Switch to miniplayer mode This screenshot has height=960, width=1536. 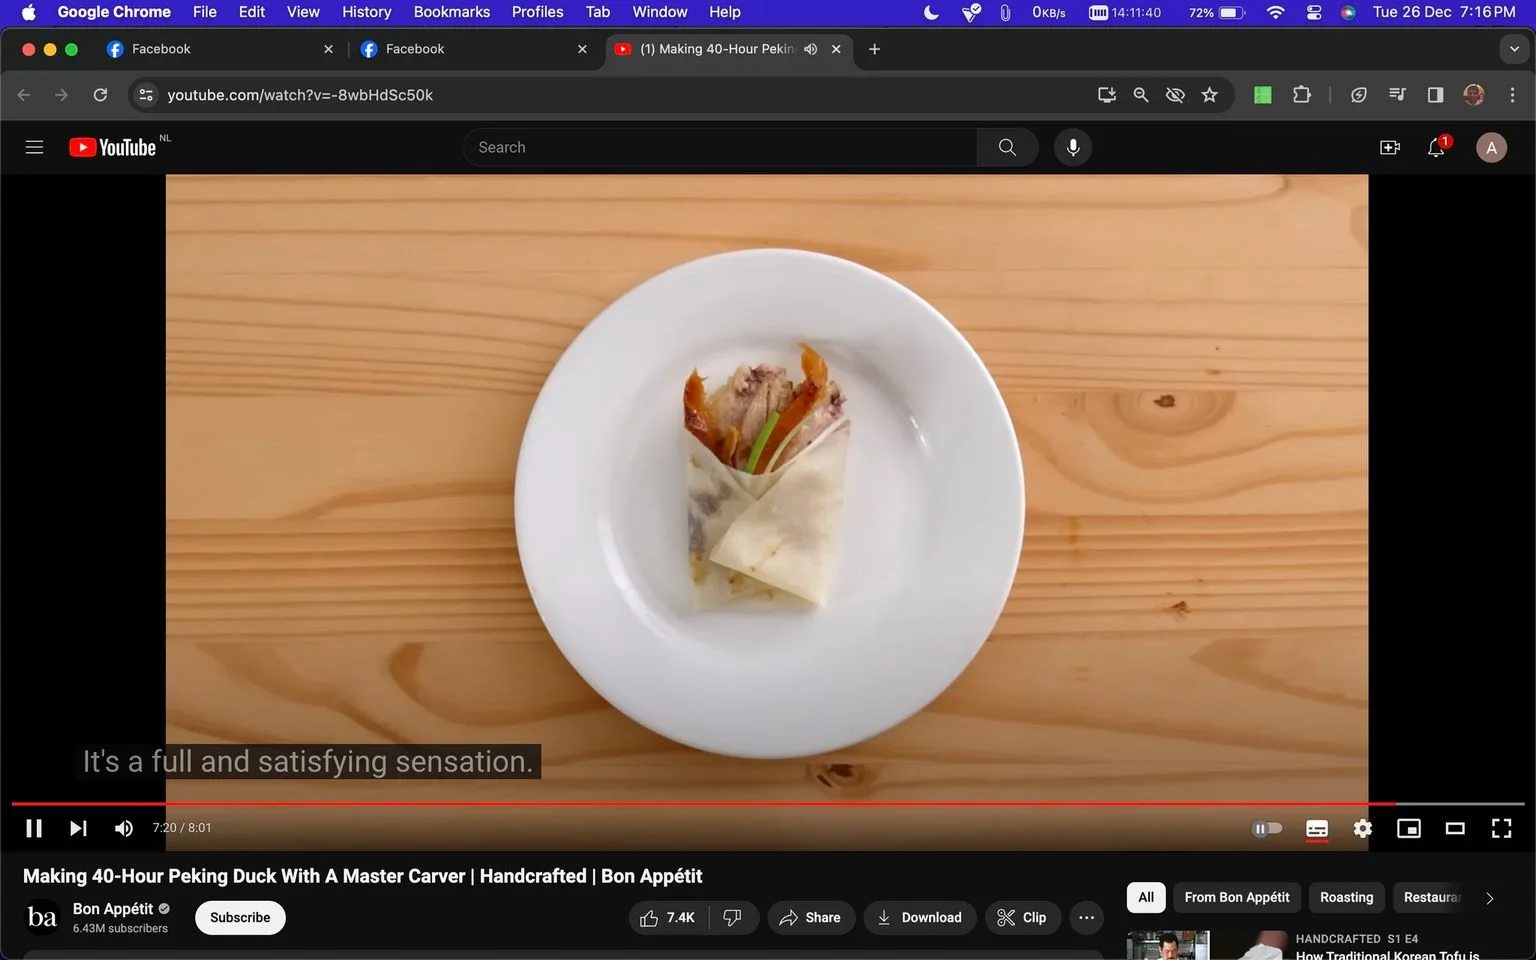coord(1408,828)
